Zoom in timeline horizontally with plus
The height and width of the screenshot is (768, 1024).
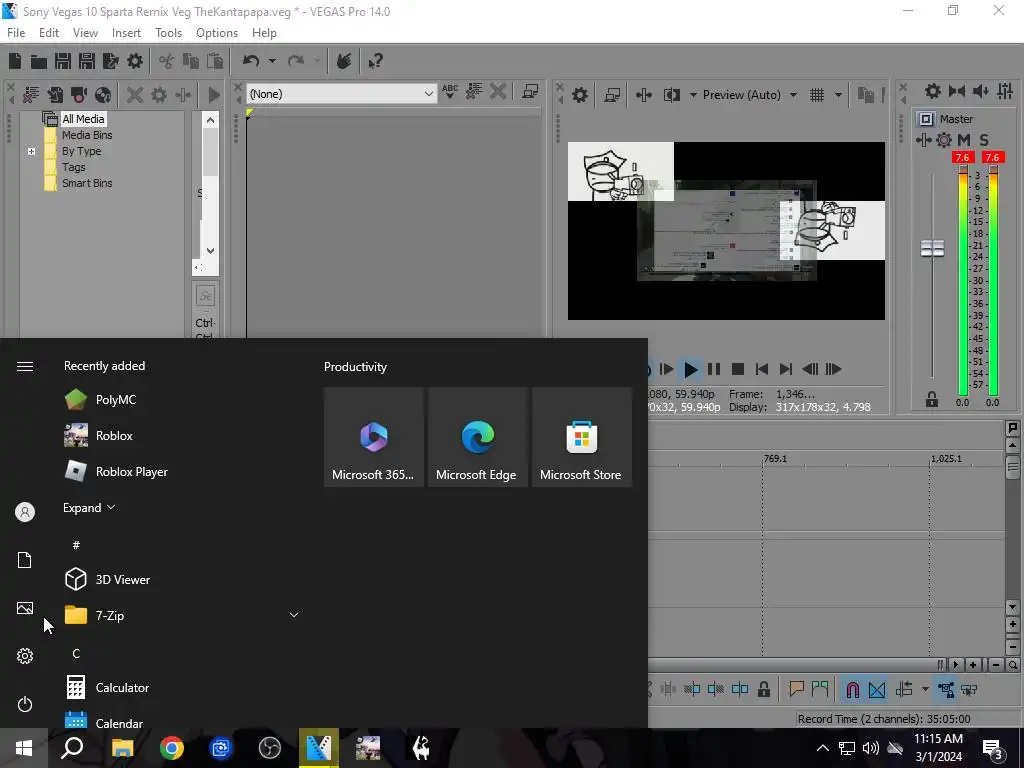[973, 665]
